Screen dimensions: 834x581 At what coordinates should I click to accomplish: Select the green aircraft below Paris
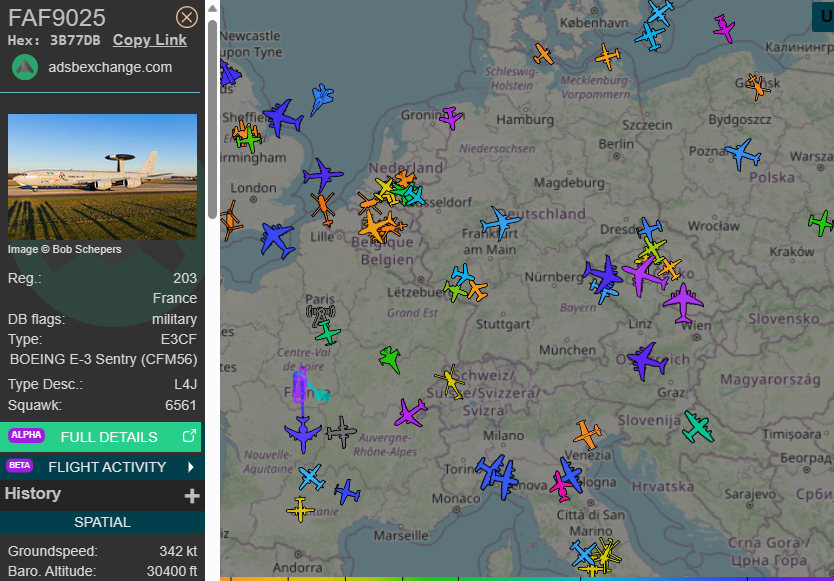(328, 334)
